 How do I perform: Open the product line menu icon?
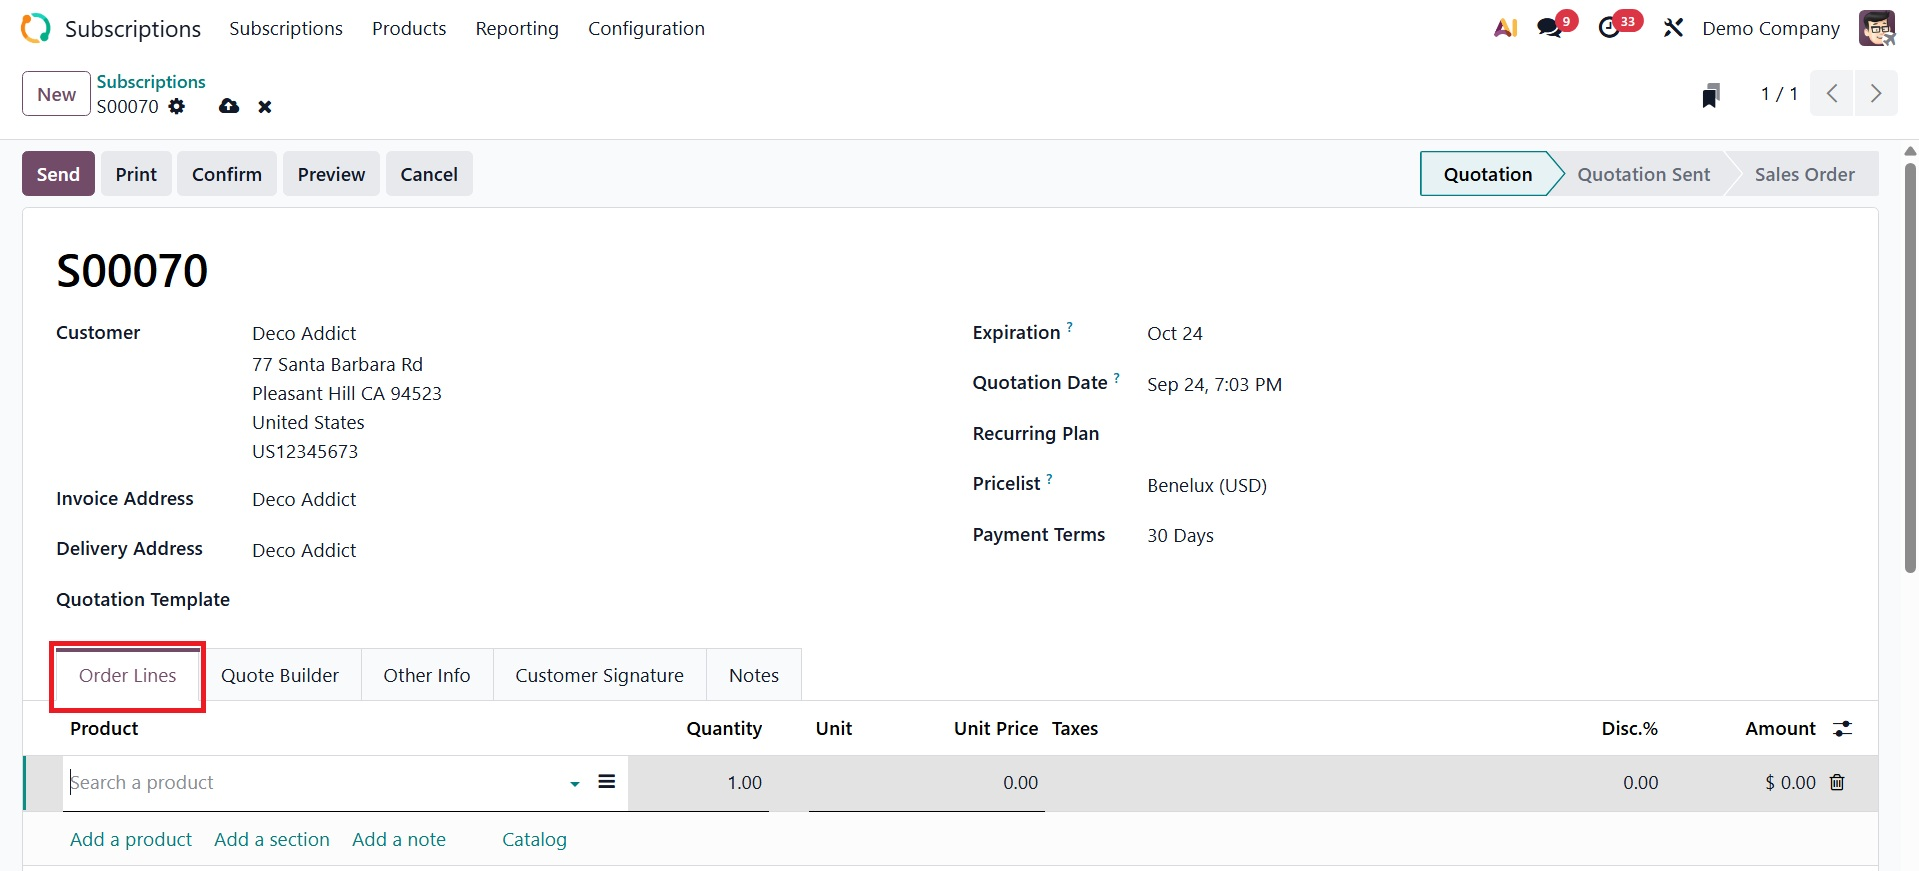coord(606,782)
